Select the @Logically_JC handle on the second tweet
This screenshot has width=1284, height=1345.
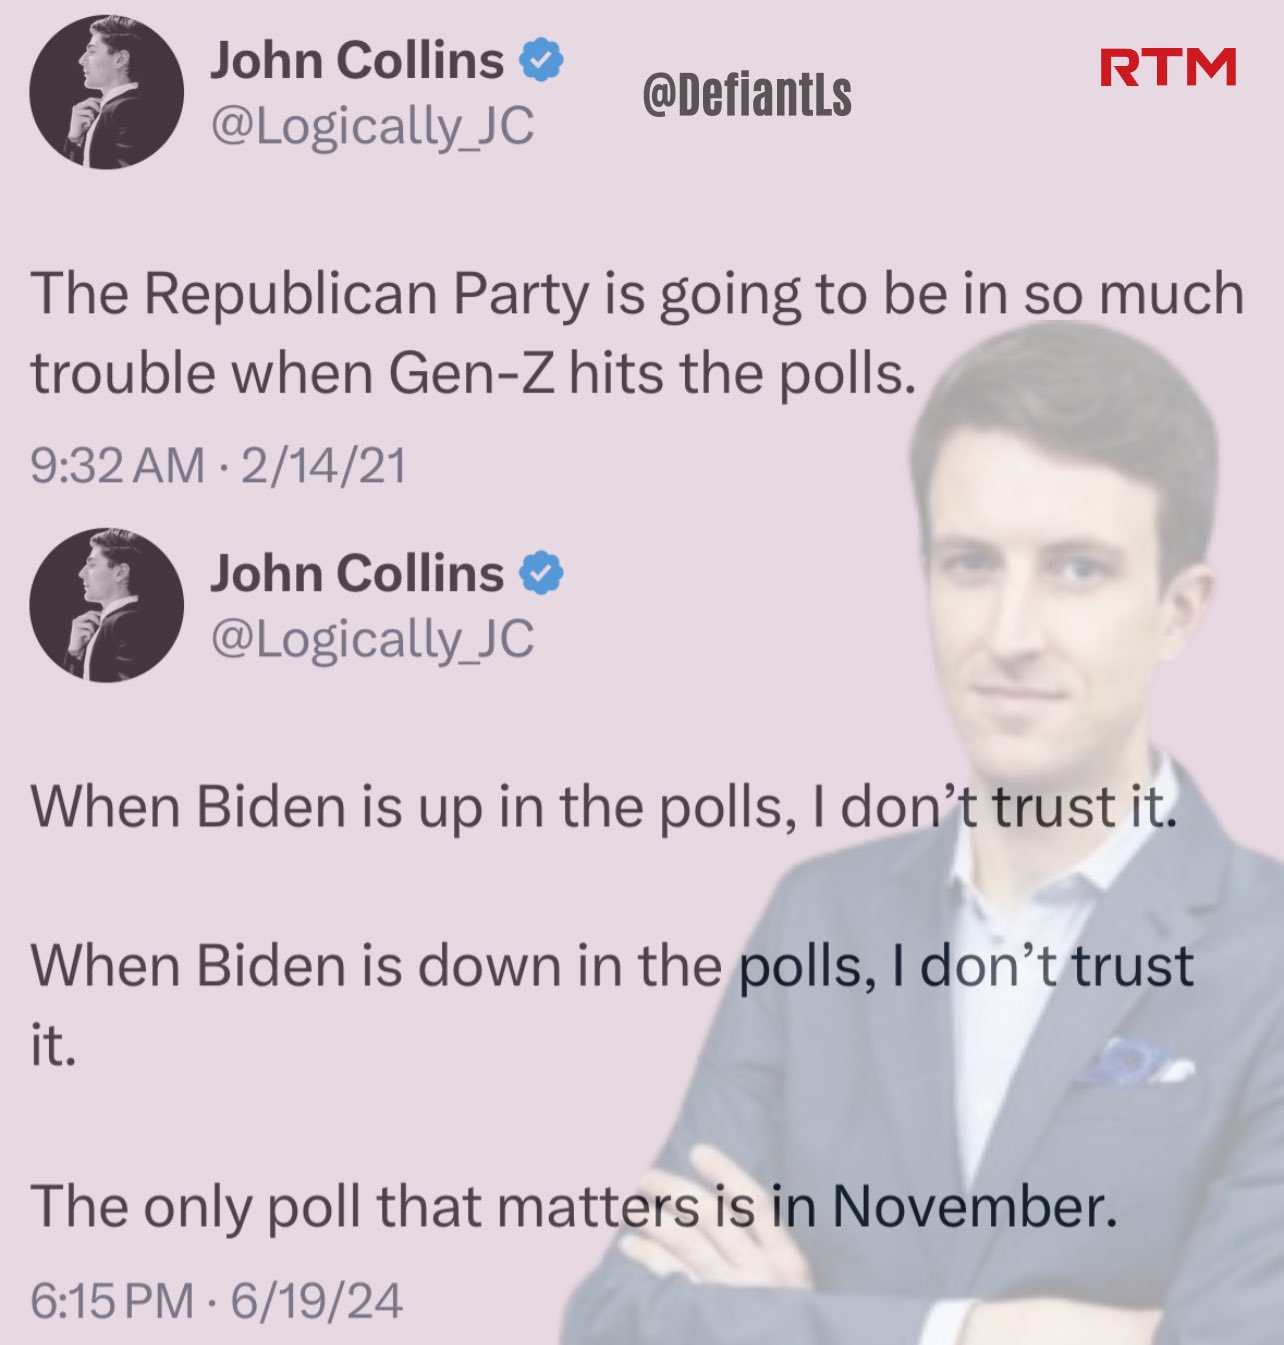[372, 640]
